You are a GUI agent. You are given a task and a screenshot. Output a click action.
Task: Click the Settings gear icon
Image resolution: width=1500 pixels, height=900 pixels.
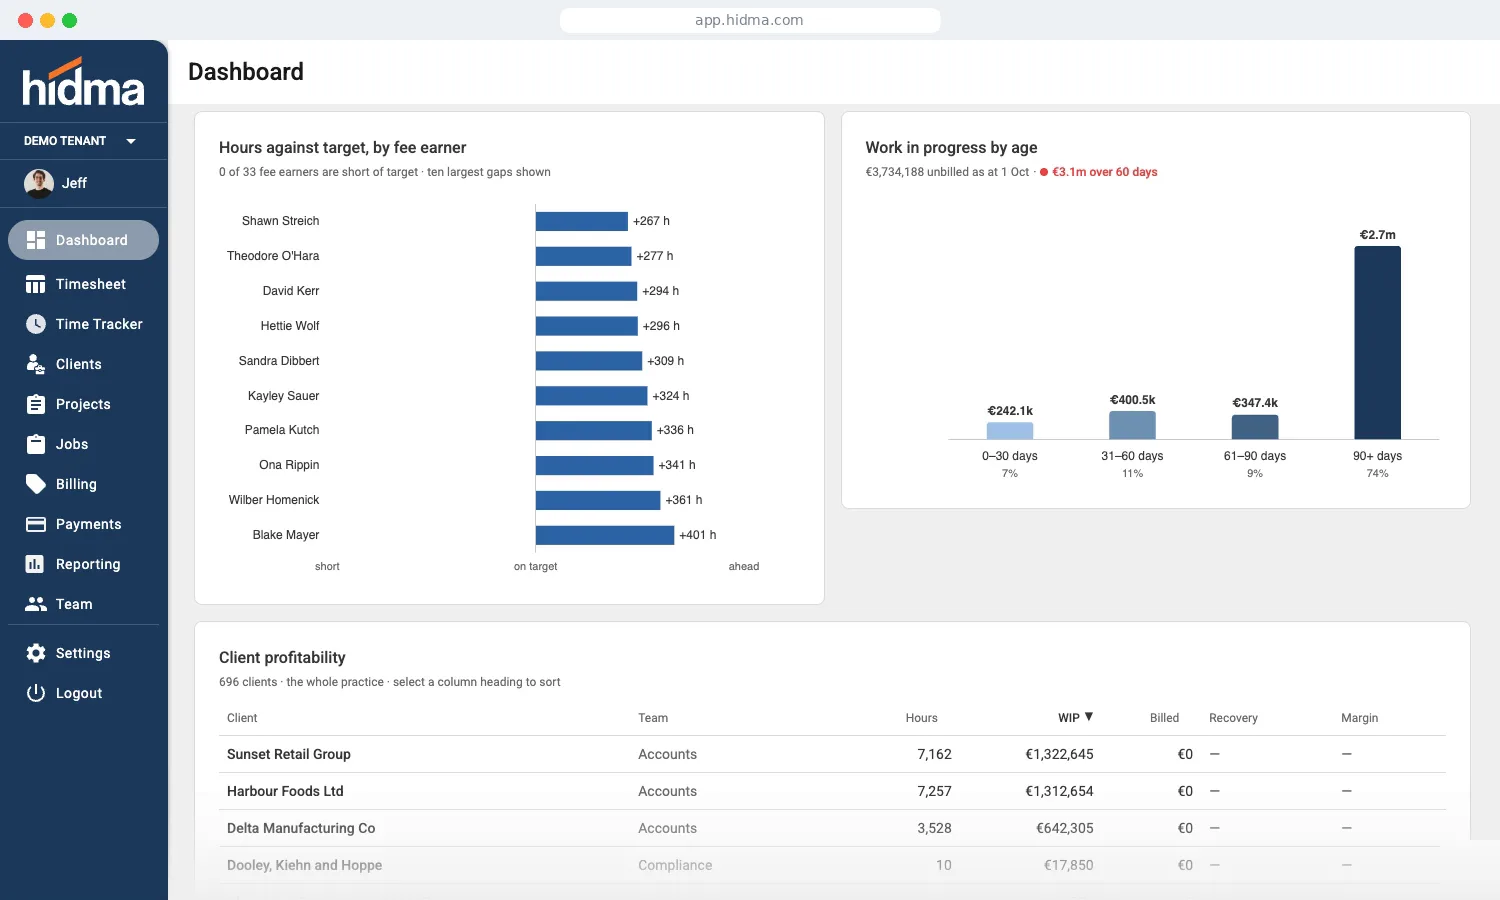click(36, 653)
